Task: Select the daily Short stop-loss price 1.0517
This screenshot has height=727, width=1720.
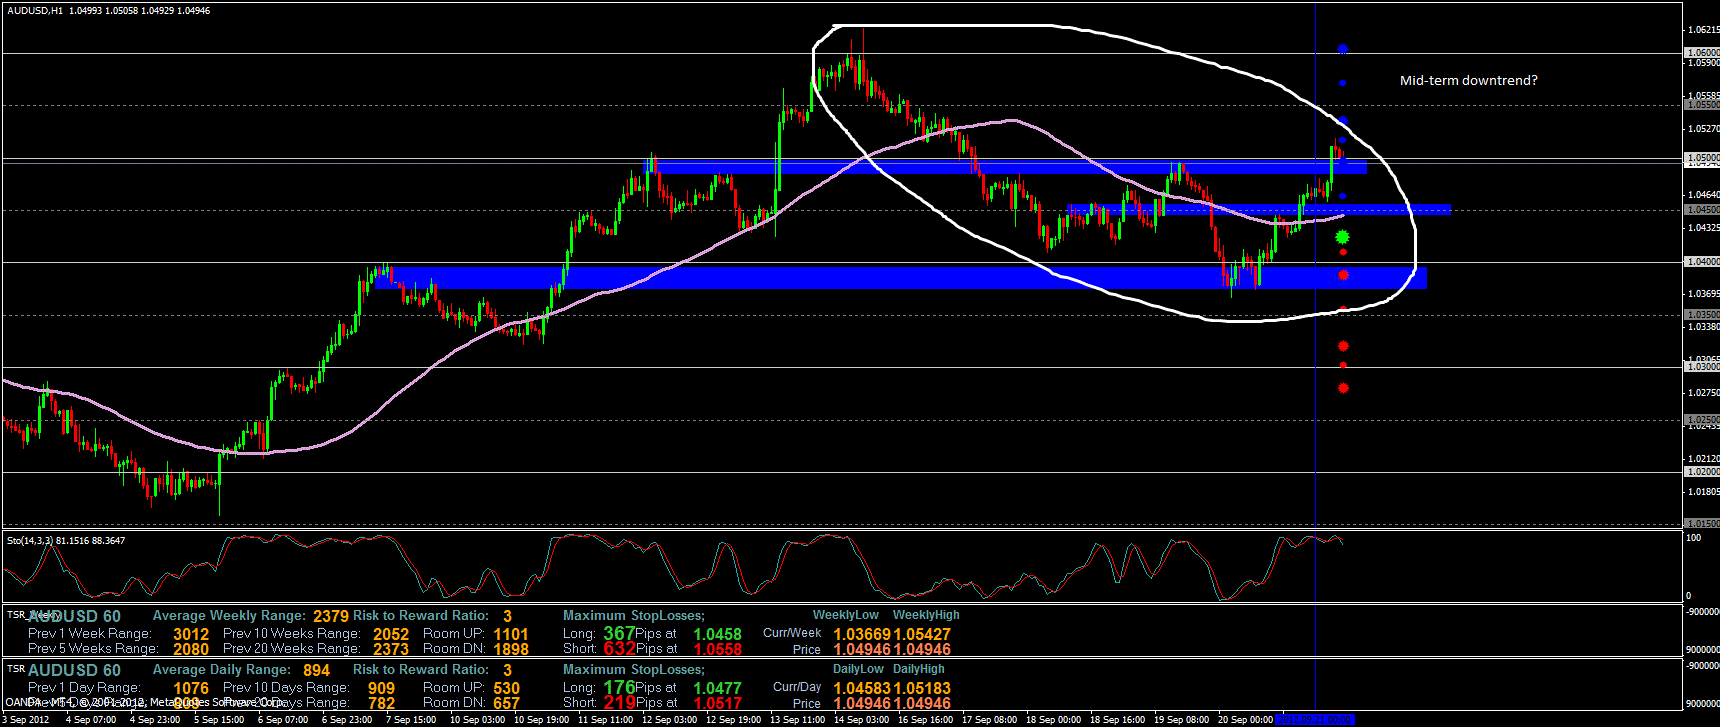Action: click(x=717, y=703)
